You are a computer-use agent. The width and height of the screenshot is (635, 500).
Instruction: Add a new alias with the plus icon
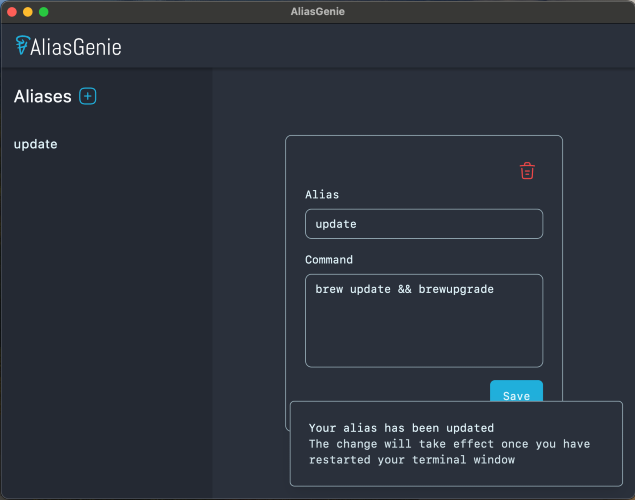[87, 96]
